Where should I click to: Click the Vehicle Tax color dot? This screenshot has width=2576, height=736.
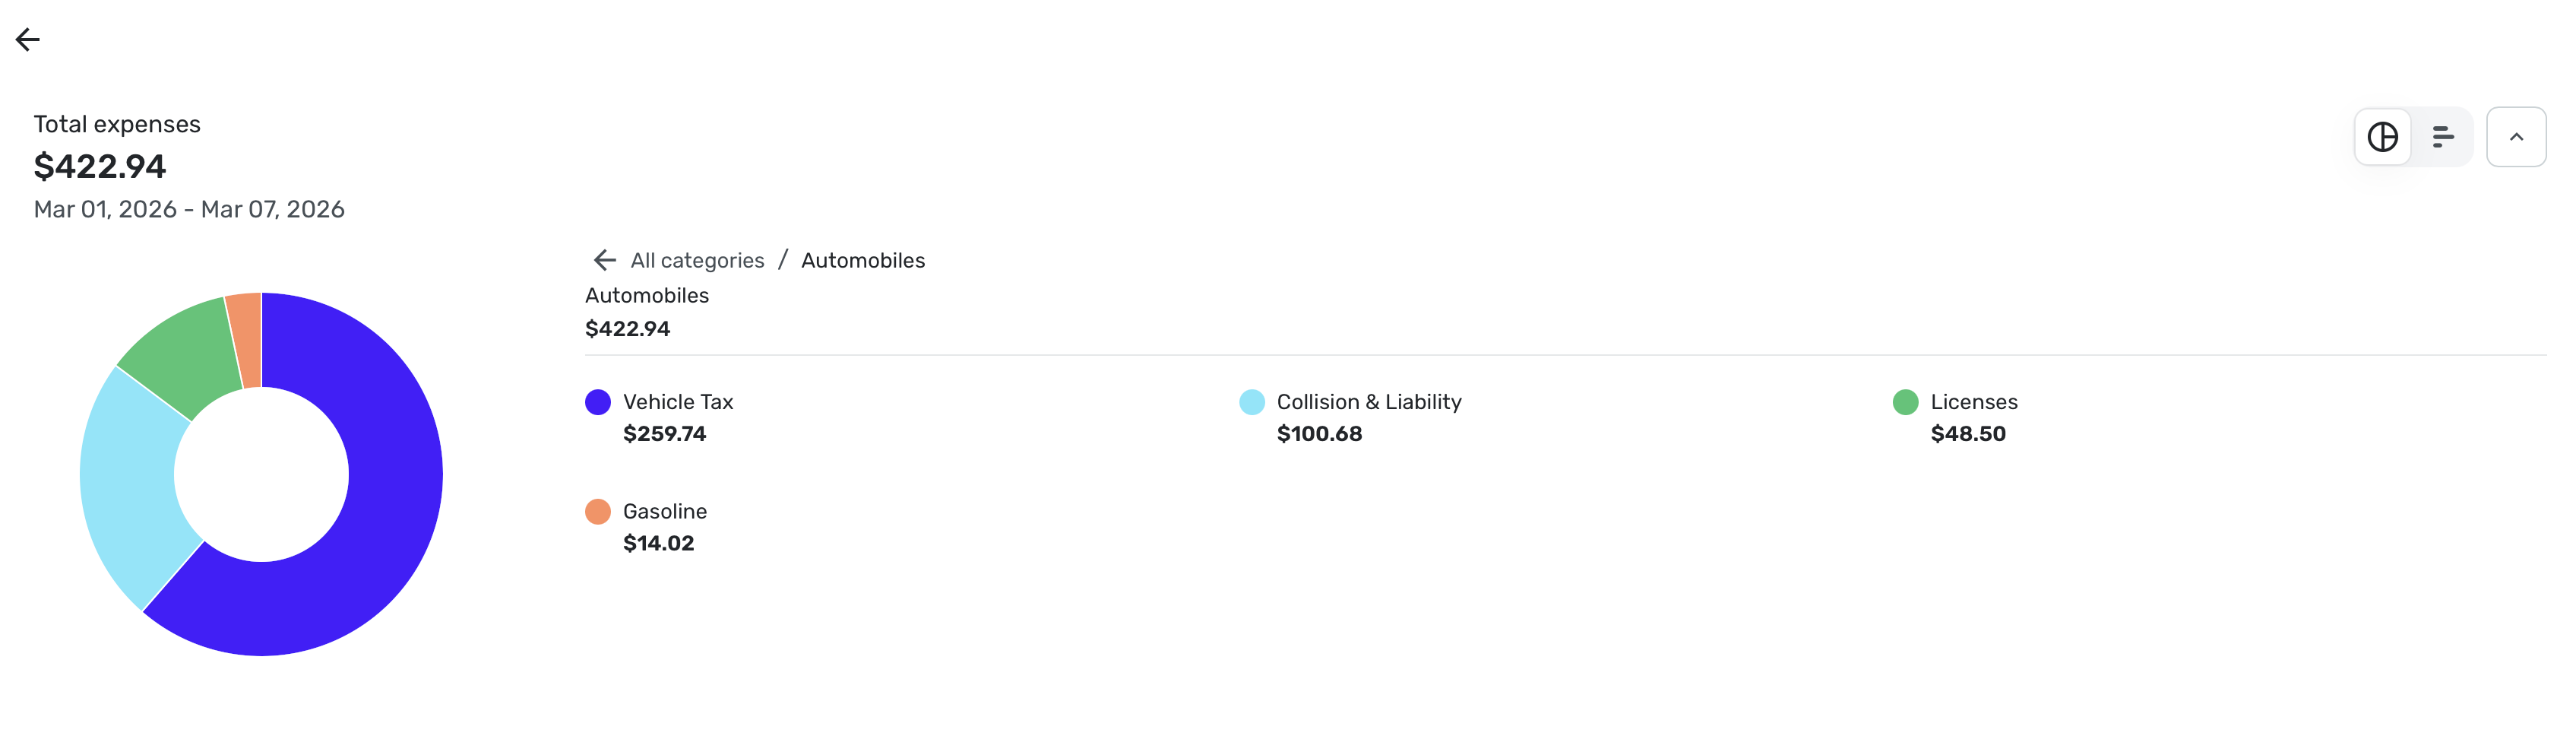tap(598, 402)
